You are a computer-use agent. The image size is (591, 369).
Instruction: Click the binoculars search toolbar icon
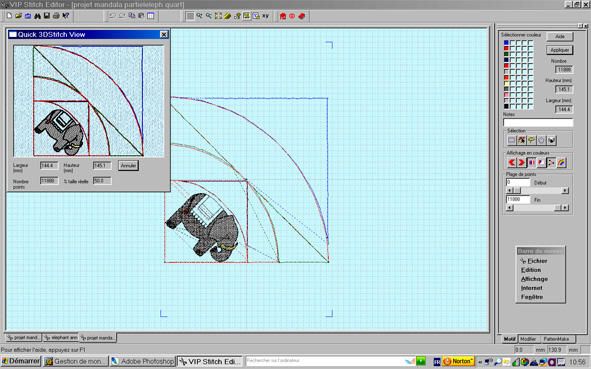point(37,16)
